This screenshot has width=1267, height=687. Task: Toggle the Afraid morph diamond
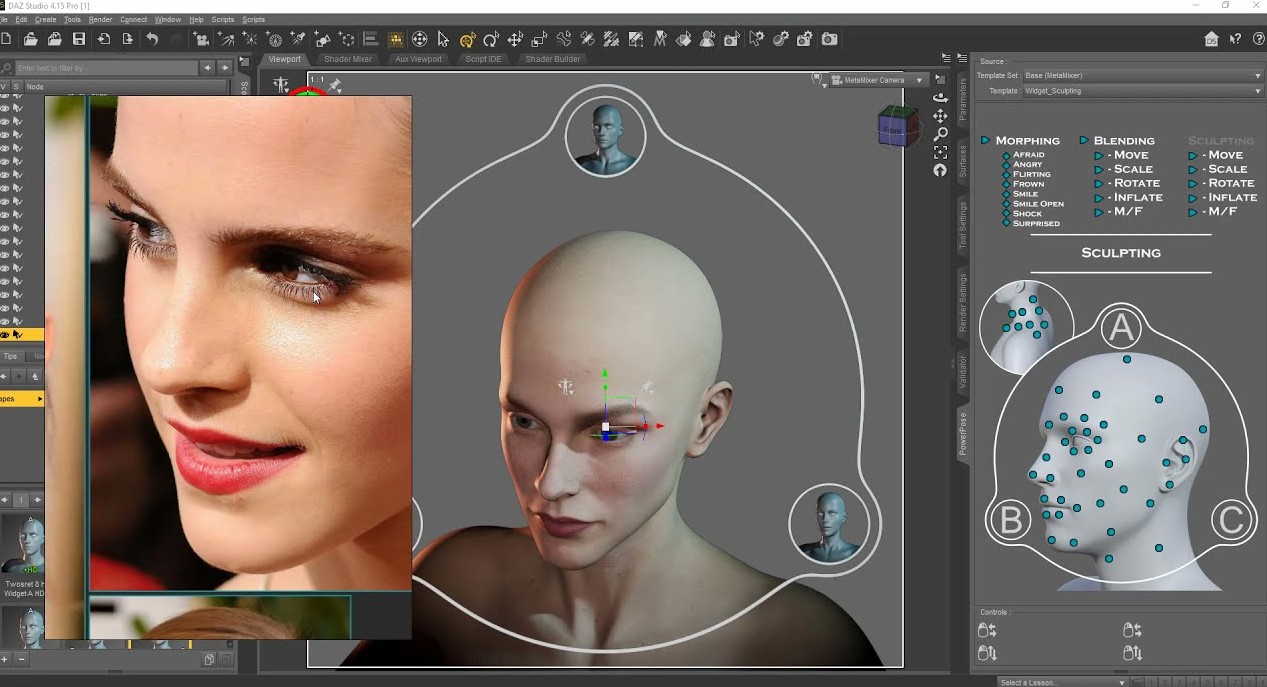(1006, 155)
